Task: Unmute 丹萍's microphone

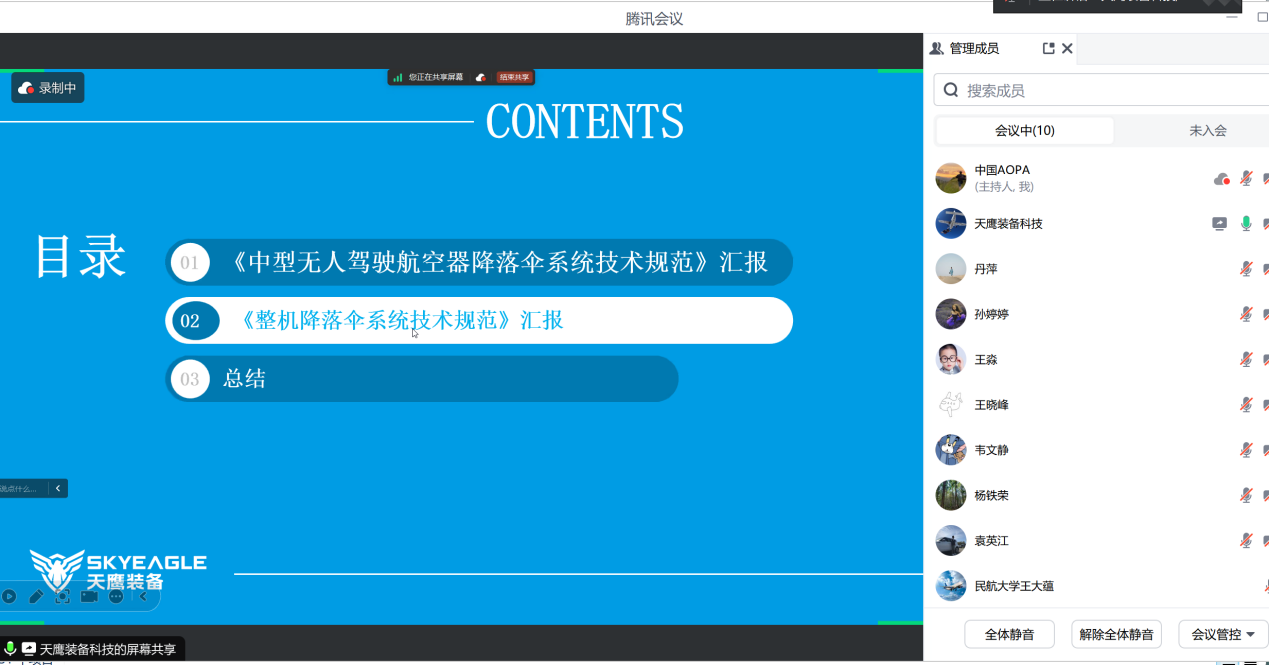Action: [1246, 269]
